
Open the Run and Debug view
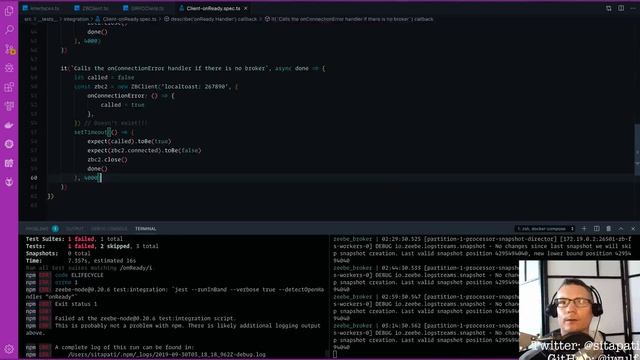(x=9, y=68)
